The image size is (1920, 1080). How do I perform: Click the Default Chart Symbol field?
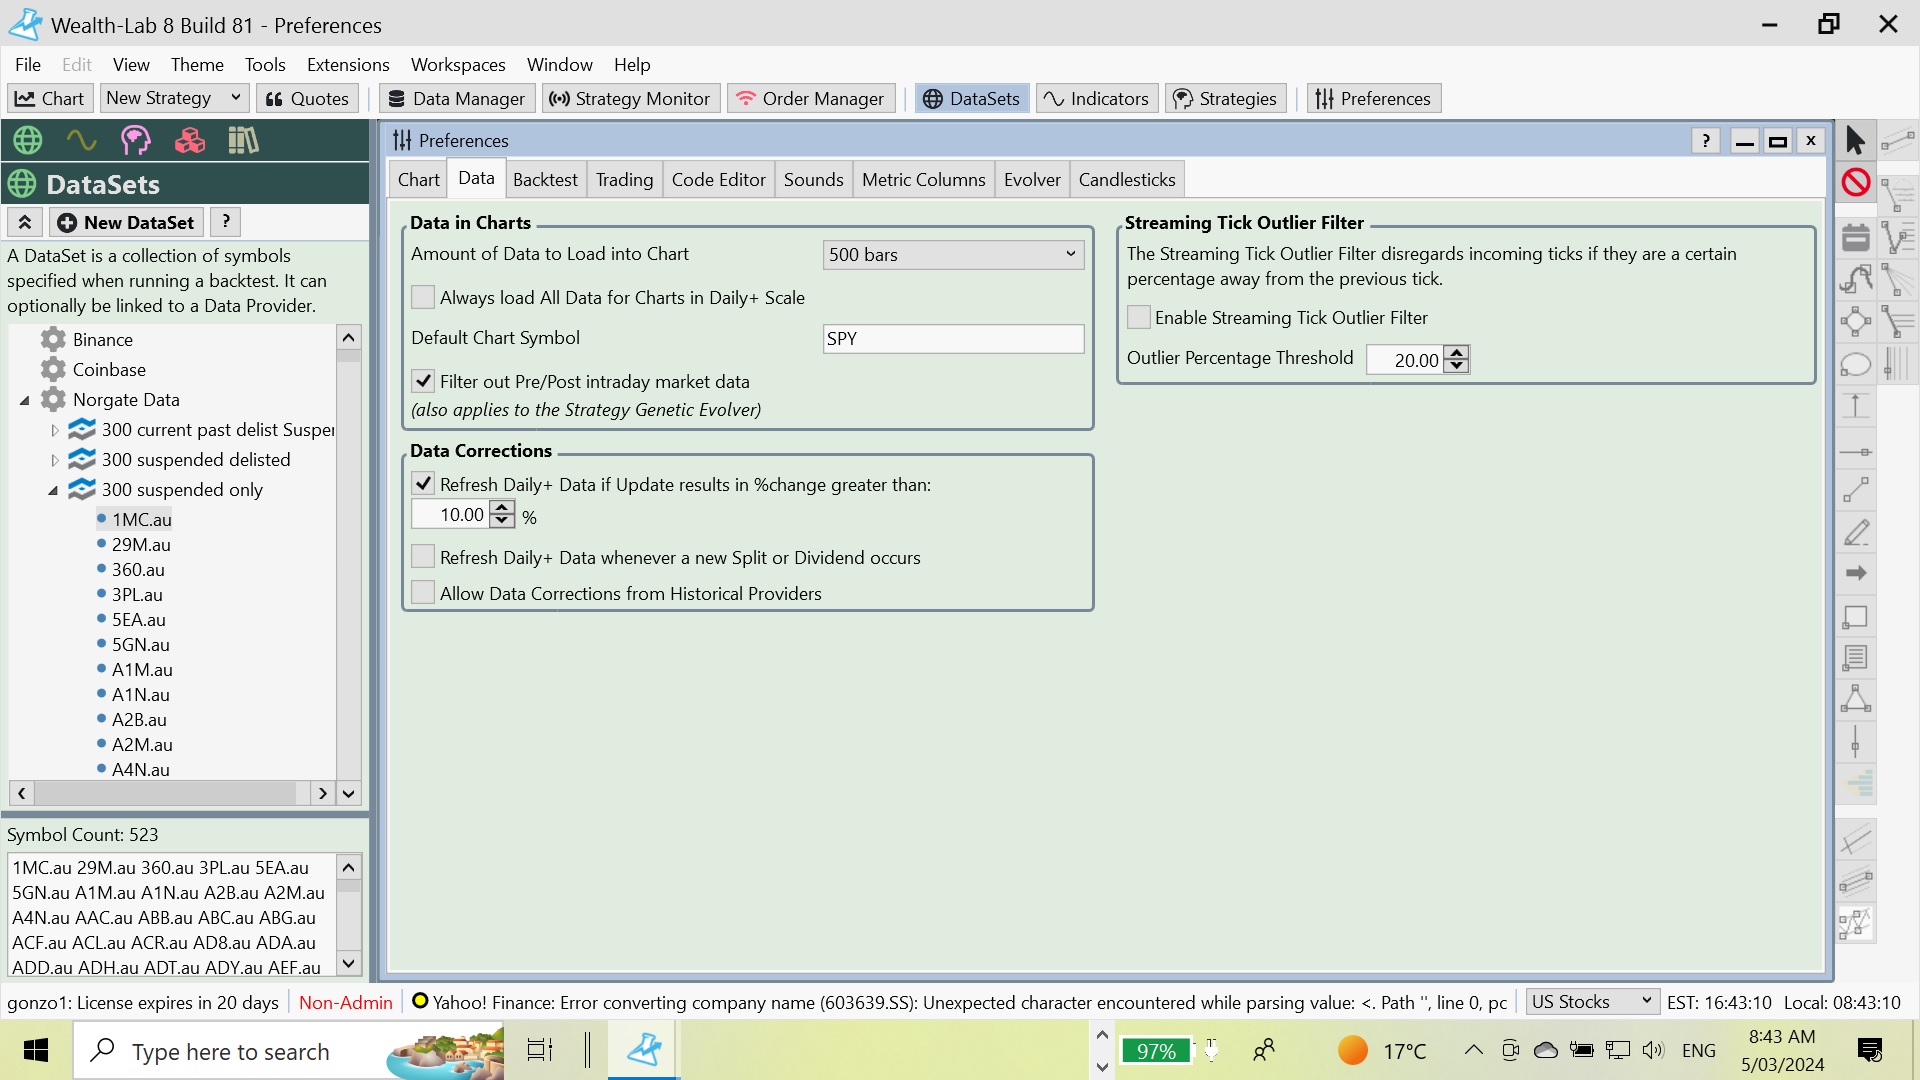click(953, 338)
